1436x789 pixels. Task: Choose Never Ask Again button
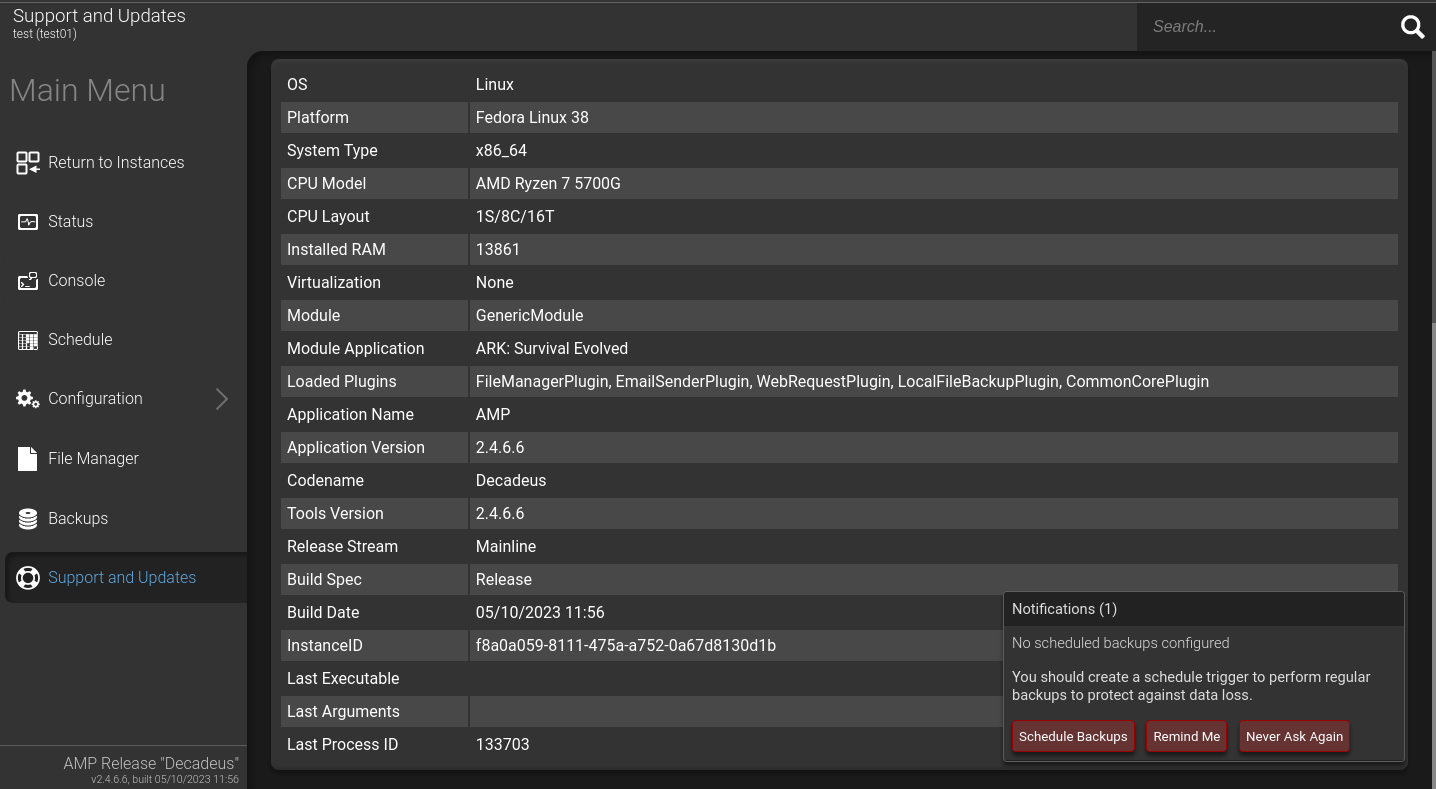[x=1294, y=737]
